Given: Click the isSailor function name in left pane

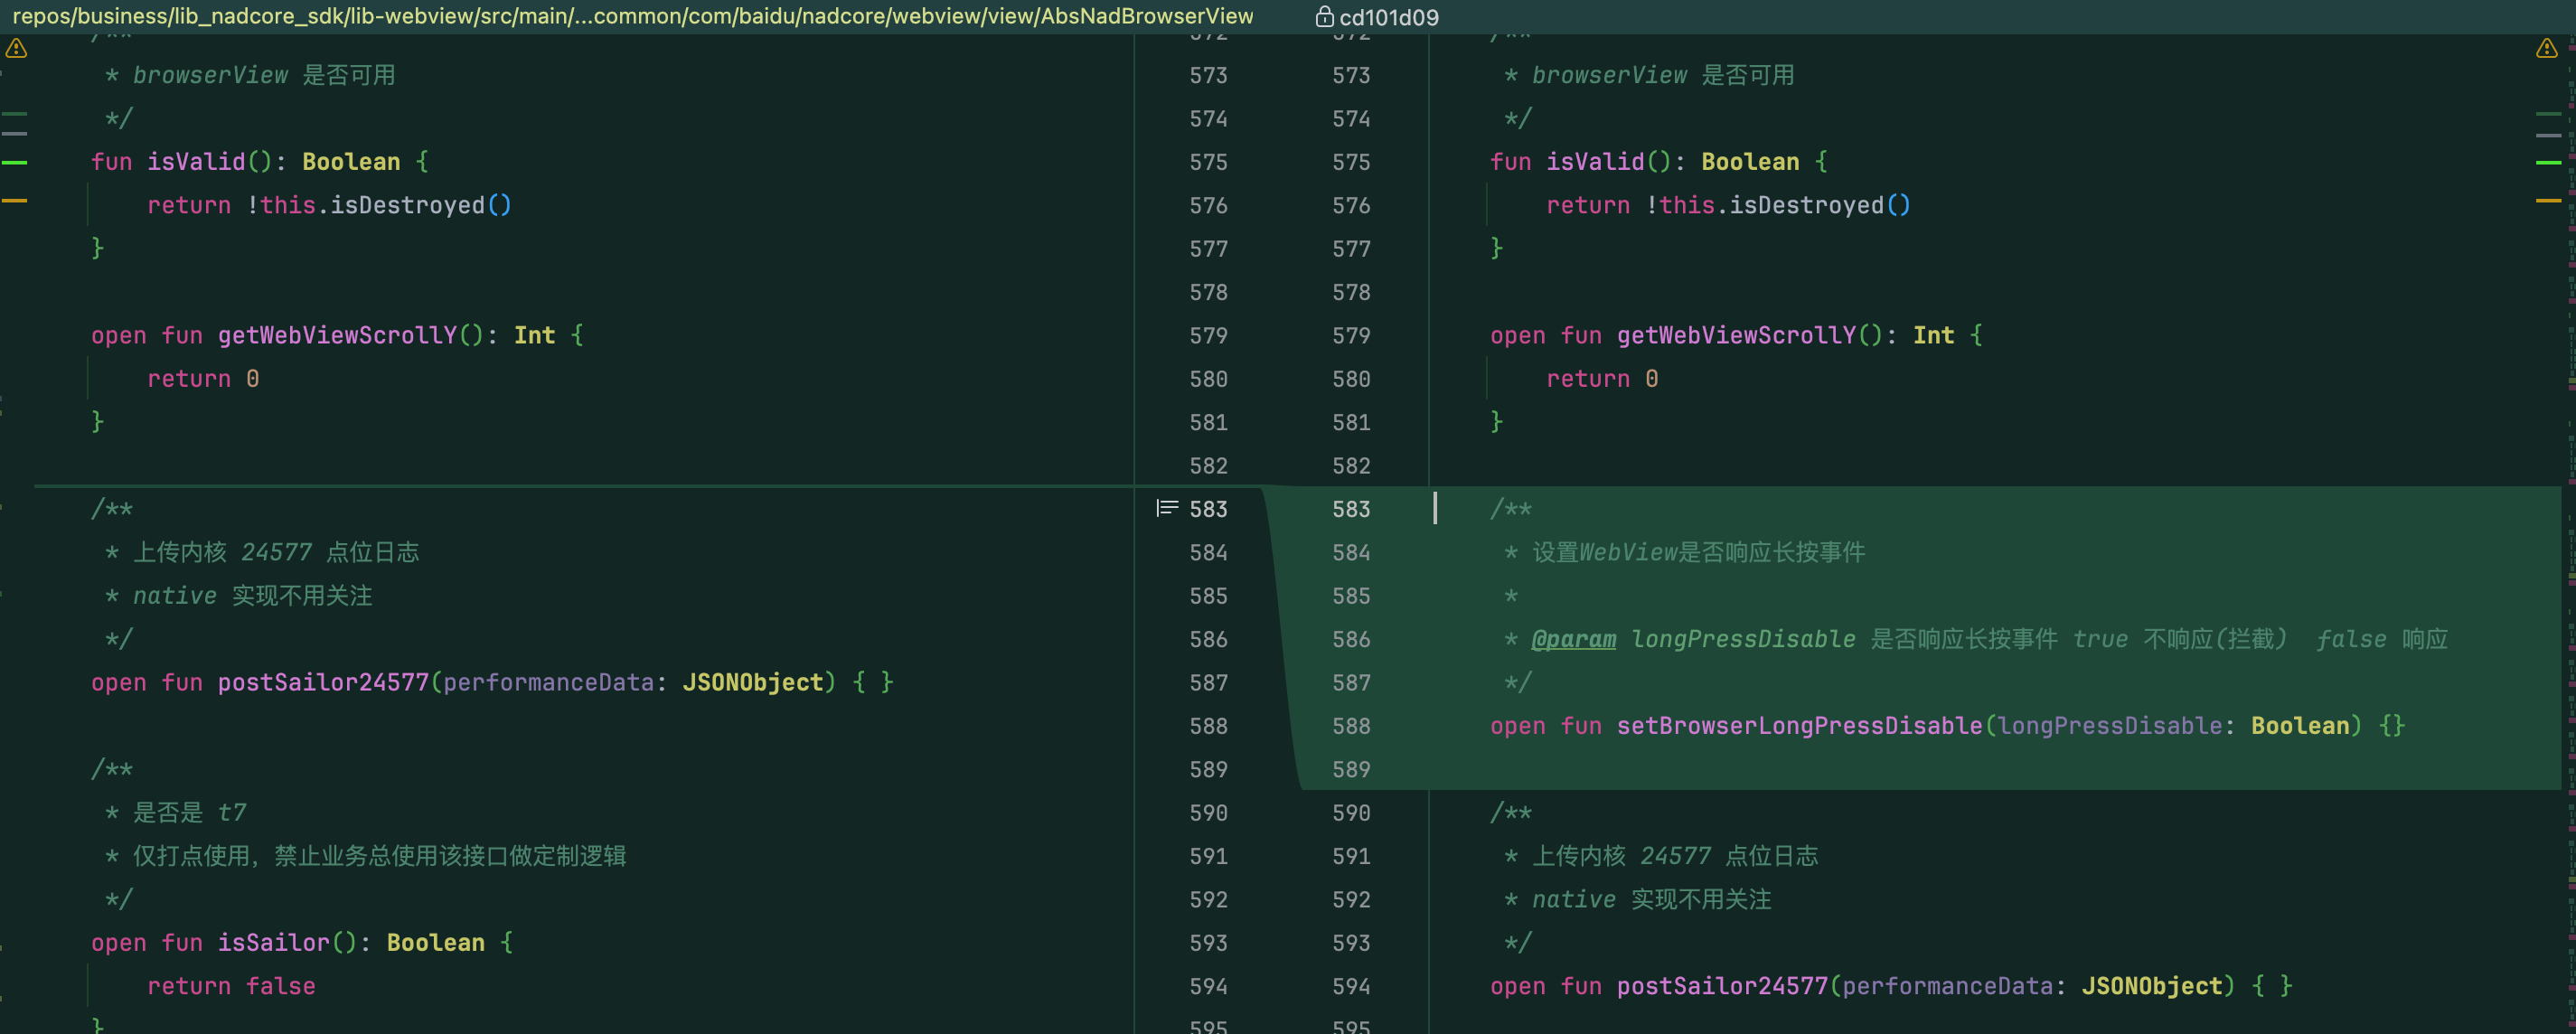Looking at the screenshot, I should click(274, 942).
